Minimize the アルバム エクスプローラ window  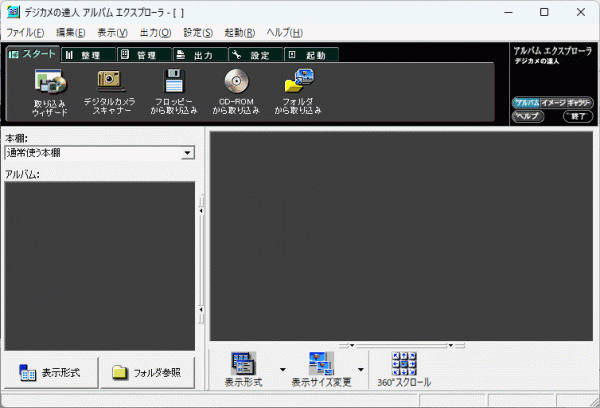tap(508, 12)
